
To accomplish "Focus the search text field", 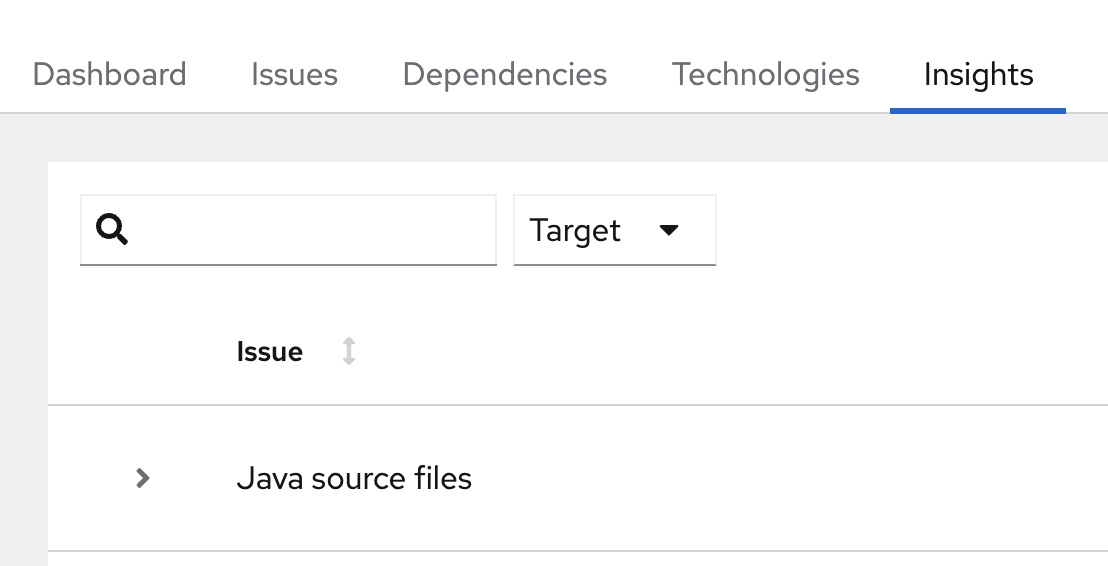I will (x=310, y=231).
